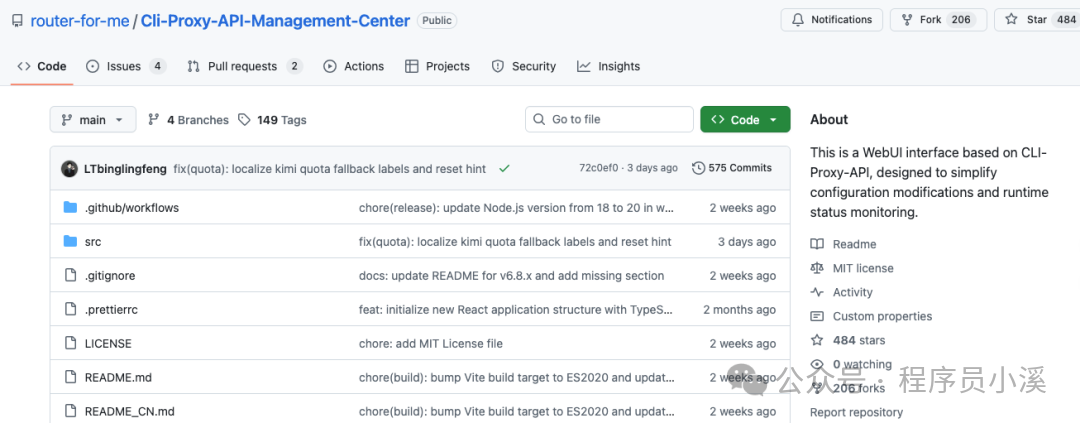Expand the Fork button options

[x=937, y=20]
